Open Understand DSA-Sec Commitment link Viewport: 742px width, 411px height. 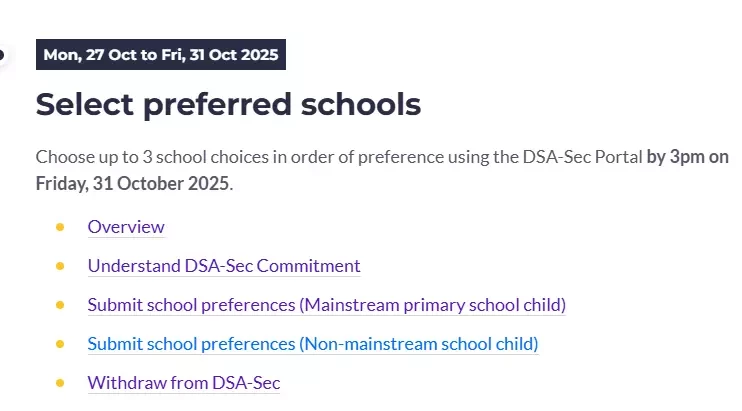(224, 266)
